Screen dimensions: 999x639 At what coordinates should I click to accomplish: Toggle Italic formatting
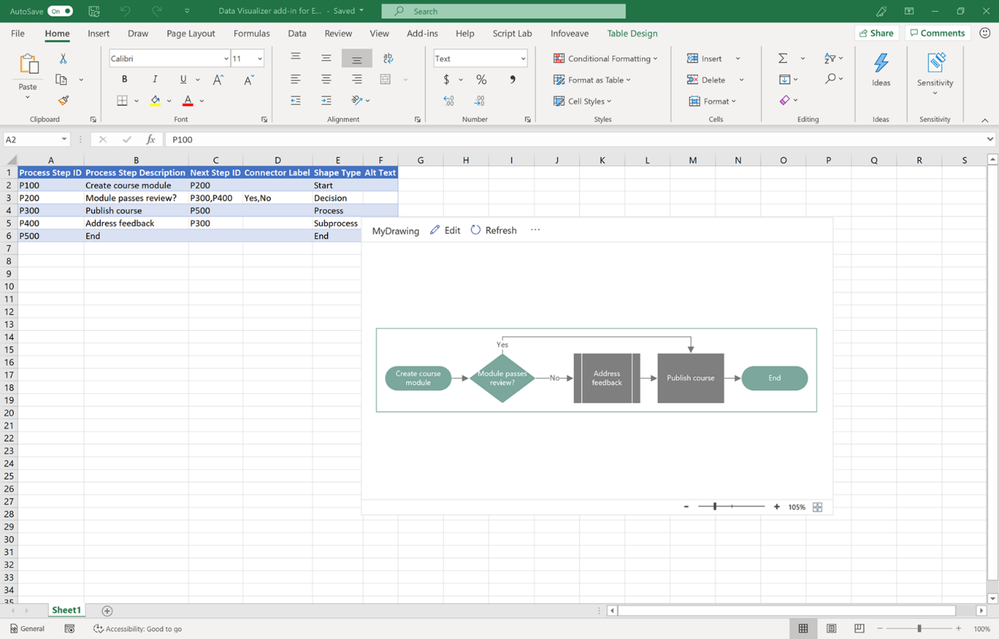[x=154, y=79]
